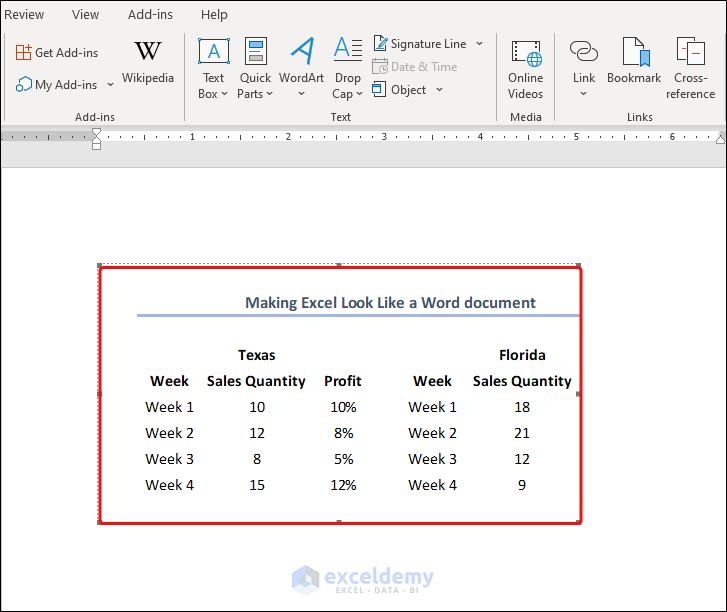Expand the My Add-ins dropdown arrow
727x612 pixels.
[x=110, y=85]
